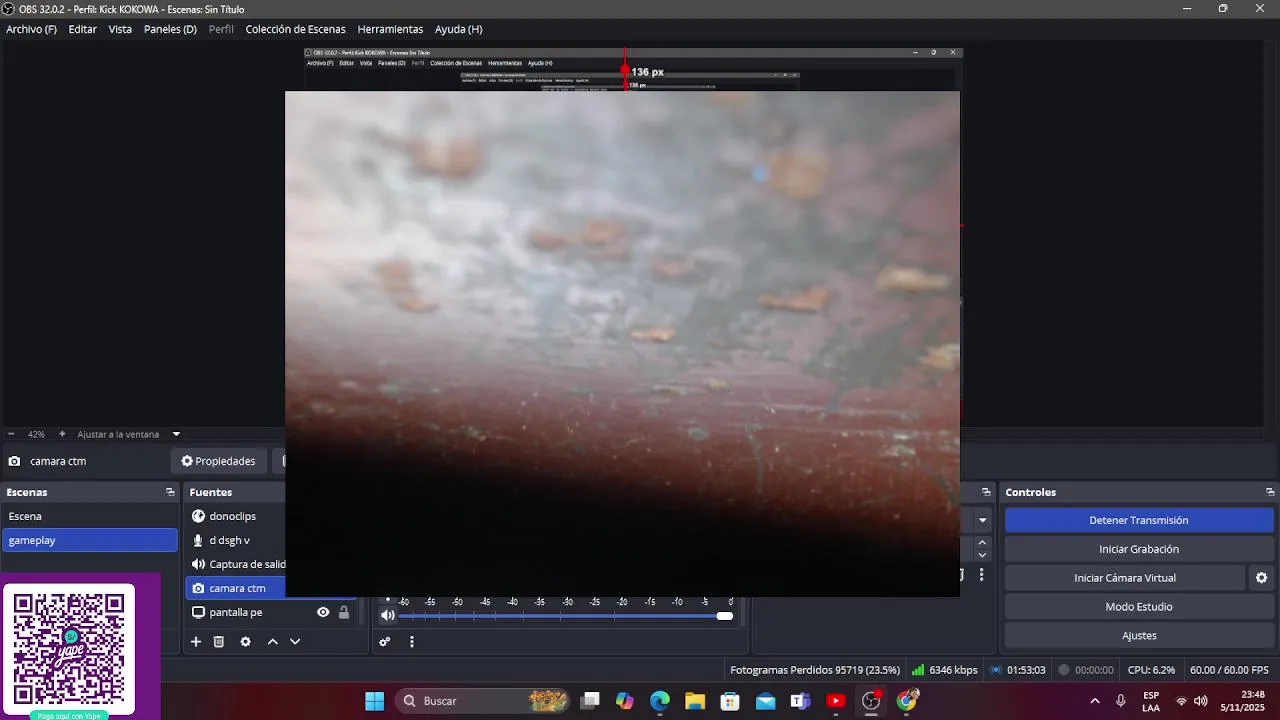Click the camera preview image
Image resolution: width=1280 pixels, height=720 pixels.
point(622,343)
